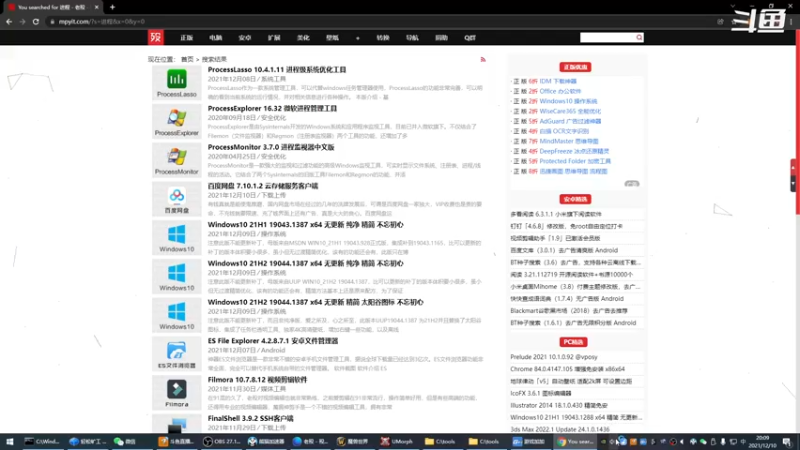Viewport: 800px width, 450px height.
Task: Go back with browser back arrow
Action: point(9,22)
